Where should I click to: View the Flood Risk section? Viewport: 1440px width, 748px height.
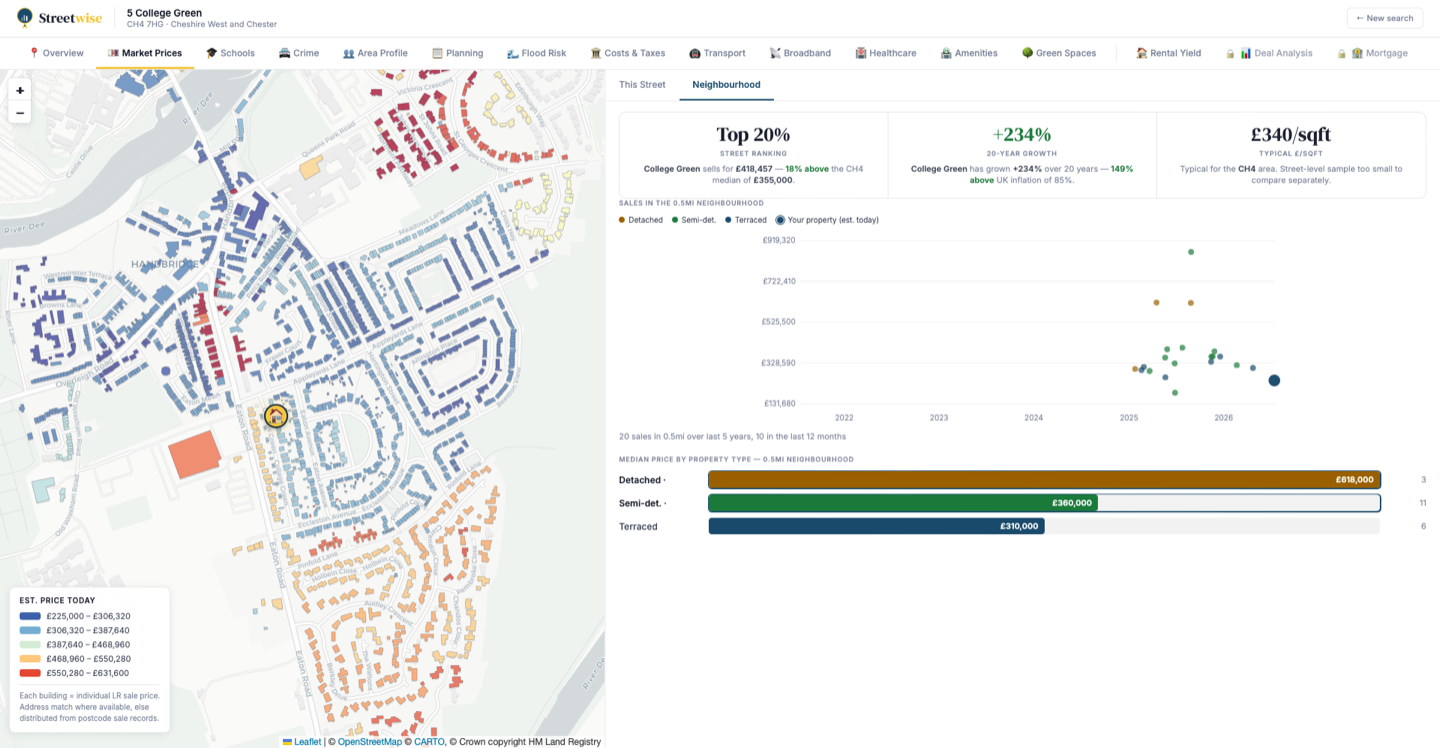536,53
